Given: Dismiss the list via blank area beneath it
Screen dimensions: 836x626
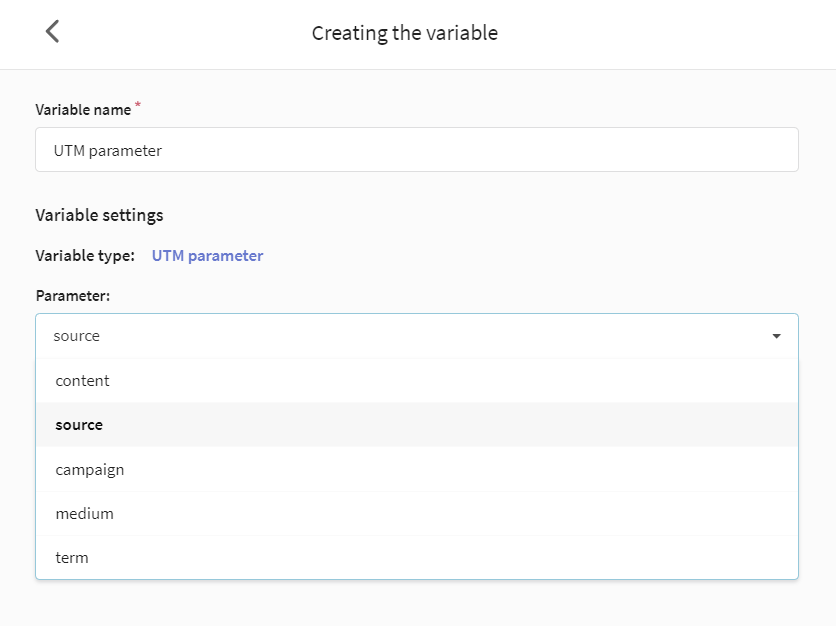Looking at the screenshot, I should (x=416, y=604).
